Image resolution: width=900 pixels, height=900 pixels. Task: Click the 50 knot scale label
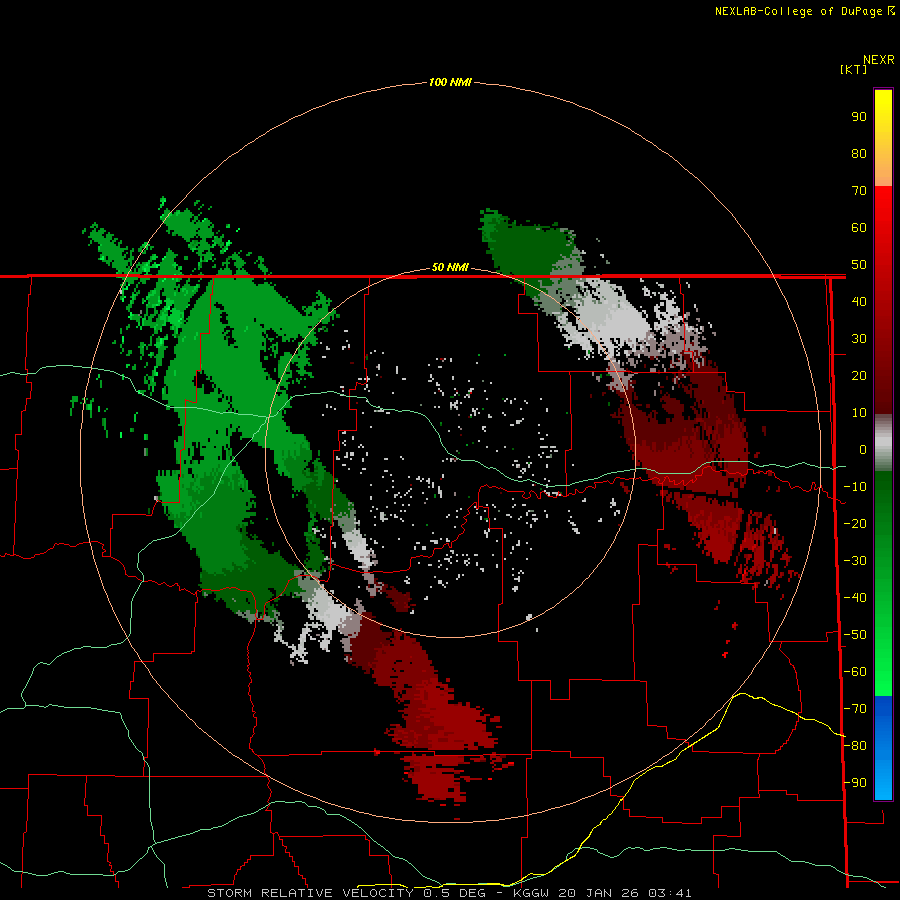(x=859, y=265)
